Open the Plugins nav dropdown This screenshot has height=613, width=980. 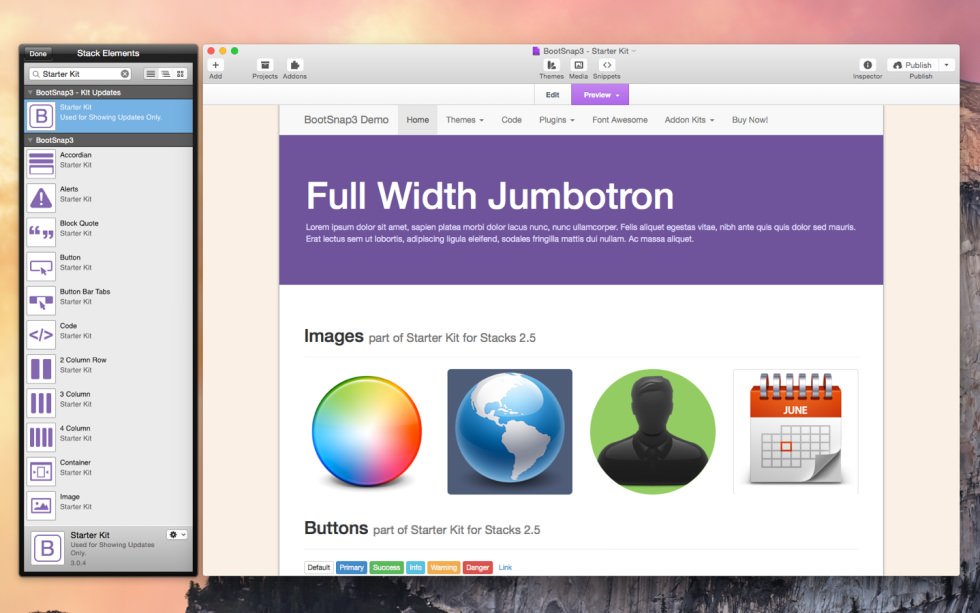coord(556,120)
